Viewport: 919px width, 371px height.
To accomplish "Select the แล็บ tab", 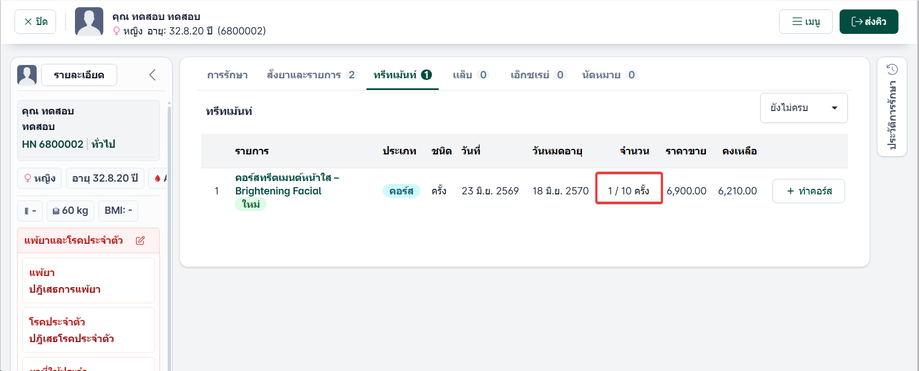I will click(471, 75).
